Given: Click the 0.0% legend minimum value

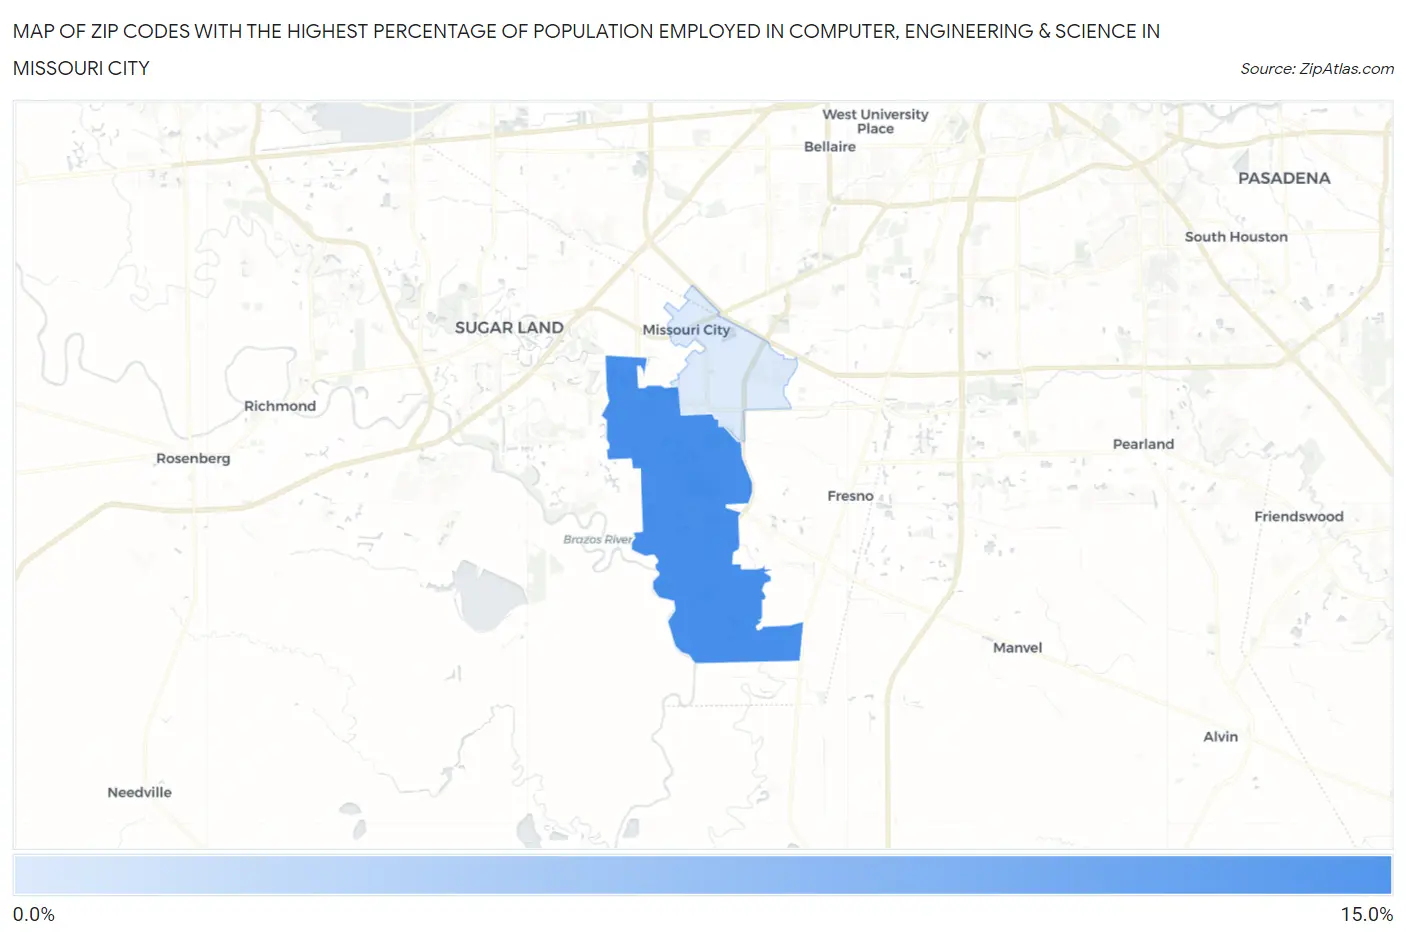Looking at the screenshot, I should [34, 914].
